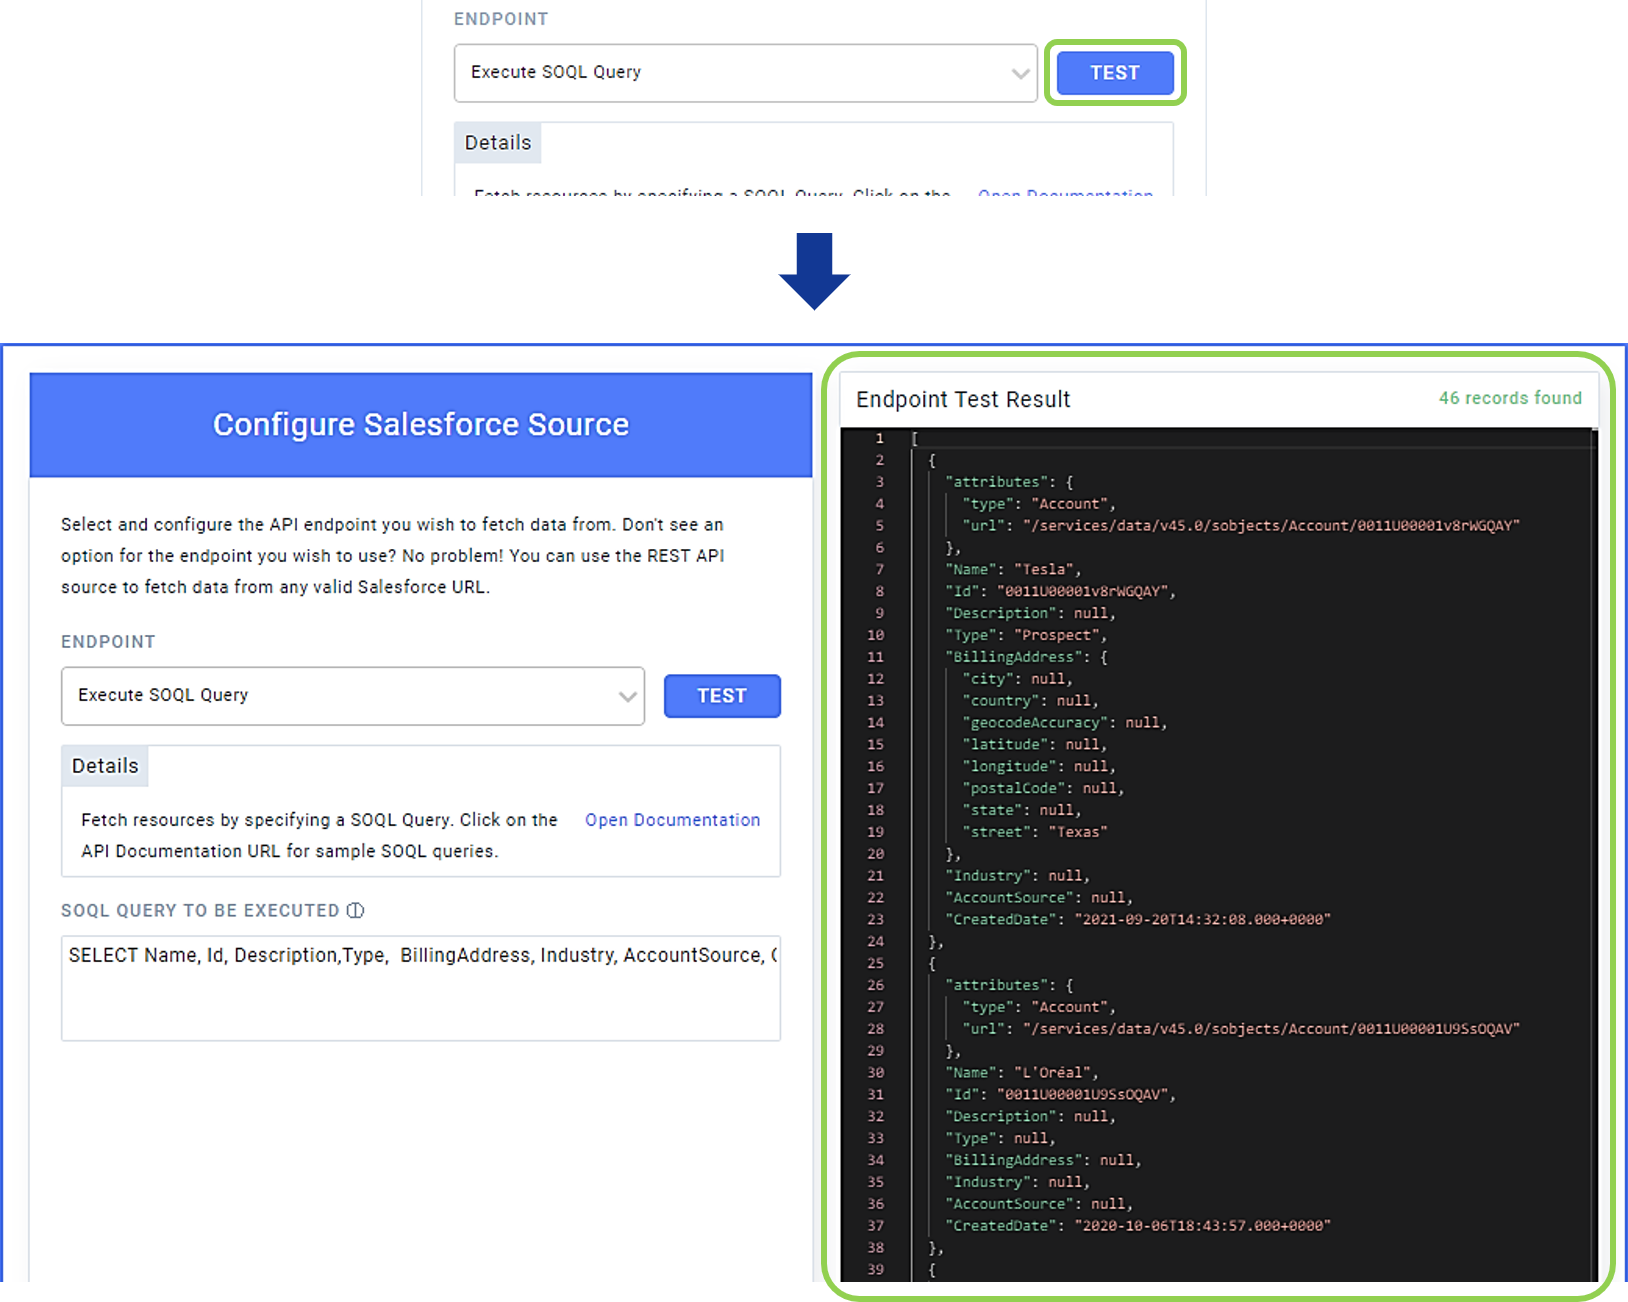Screen dimensions: 1628x1302
Task: Select the Details tab in Configure Salesforce Source
Action: click(105, 766)
